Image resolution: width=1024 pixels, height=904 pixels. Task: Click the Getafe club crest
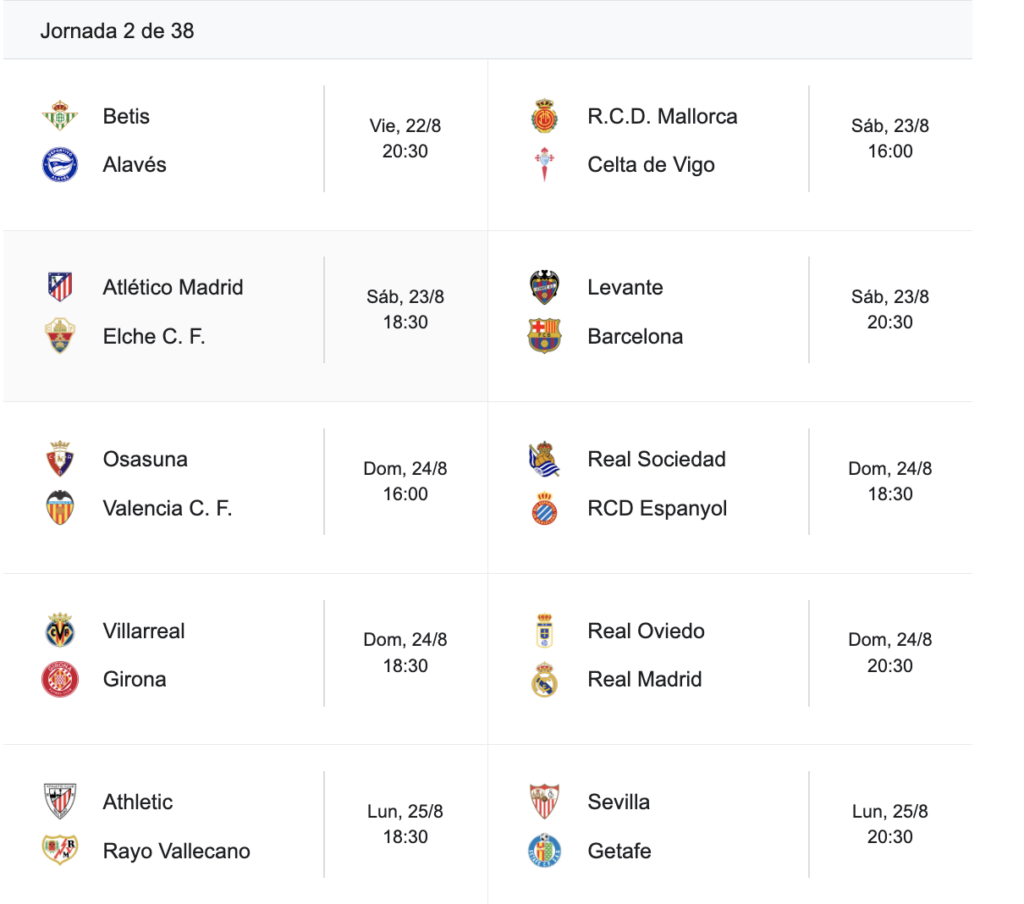(545, 850)
